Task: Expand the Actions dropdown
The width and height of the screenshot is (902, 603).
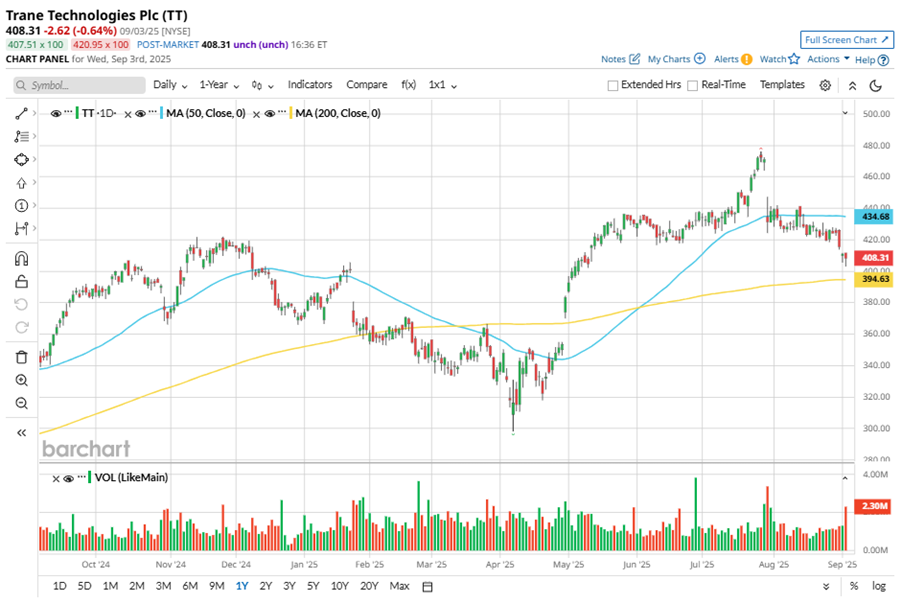Action: click(x=828, y=59)
